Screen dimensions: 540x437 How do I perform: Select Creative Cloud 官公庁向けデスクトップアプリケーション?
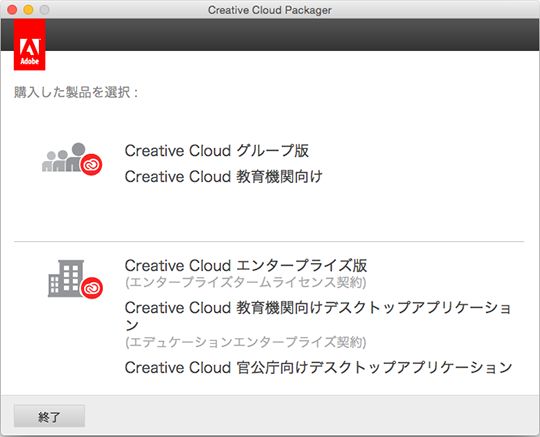pos(319,367)
